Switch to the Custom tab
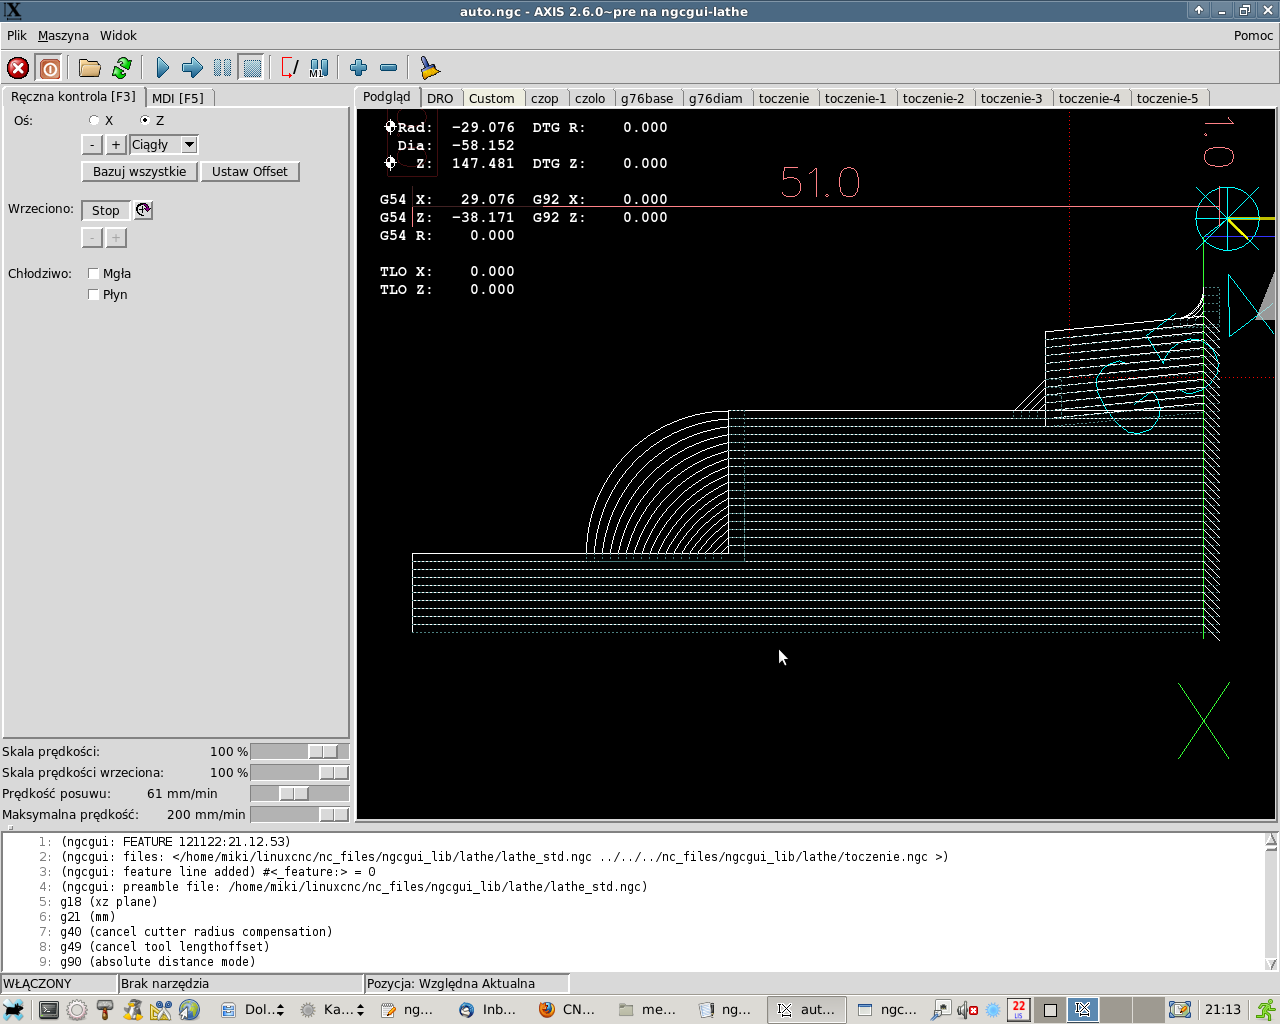Screen dimensions: 1280x1024 click(x=492, y=98)
